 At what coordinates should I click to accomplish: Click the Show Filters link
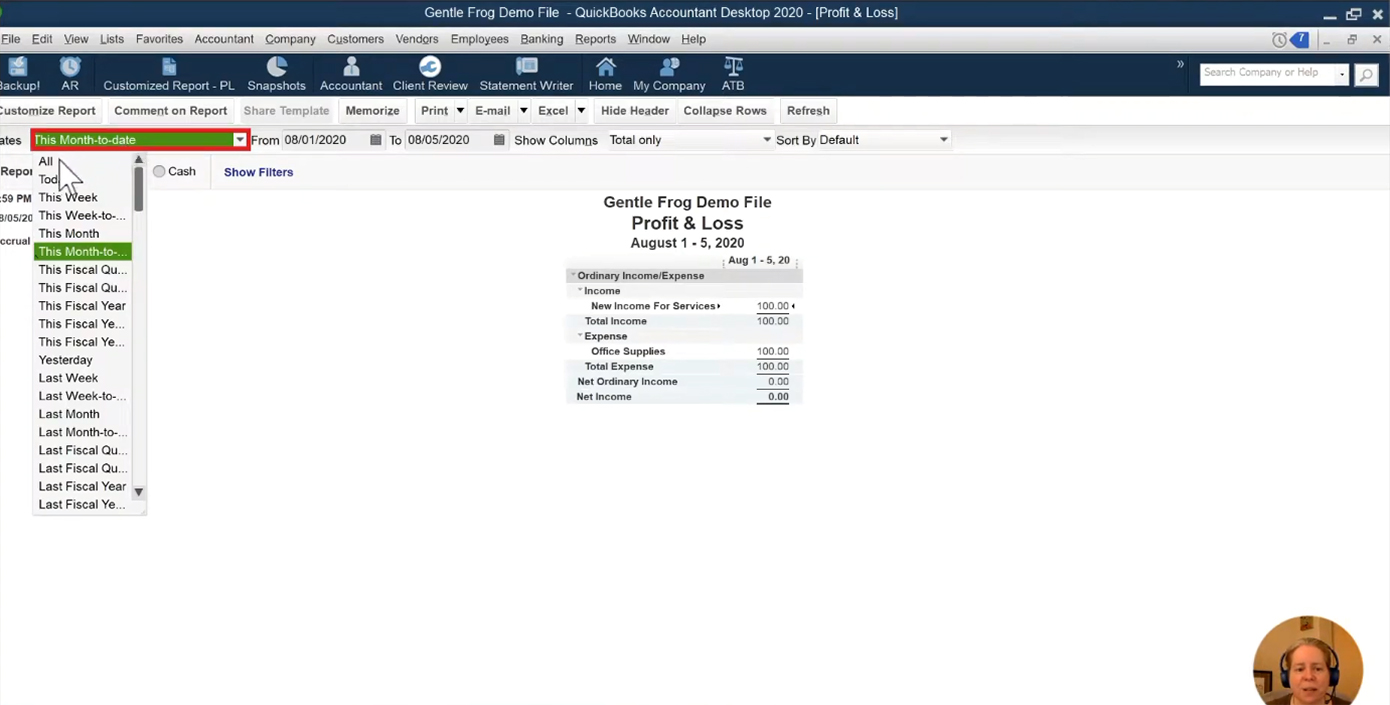(x=258, y=172)
